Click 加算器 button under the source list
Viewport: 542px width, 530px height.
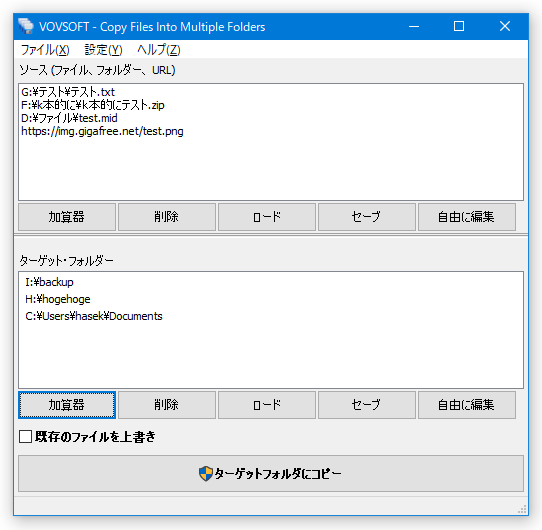[67, 217]
